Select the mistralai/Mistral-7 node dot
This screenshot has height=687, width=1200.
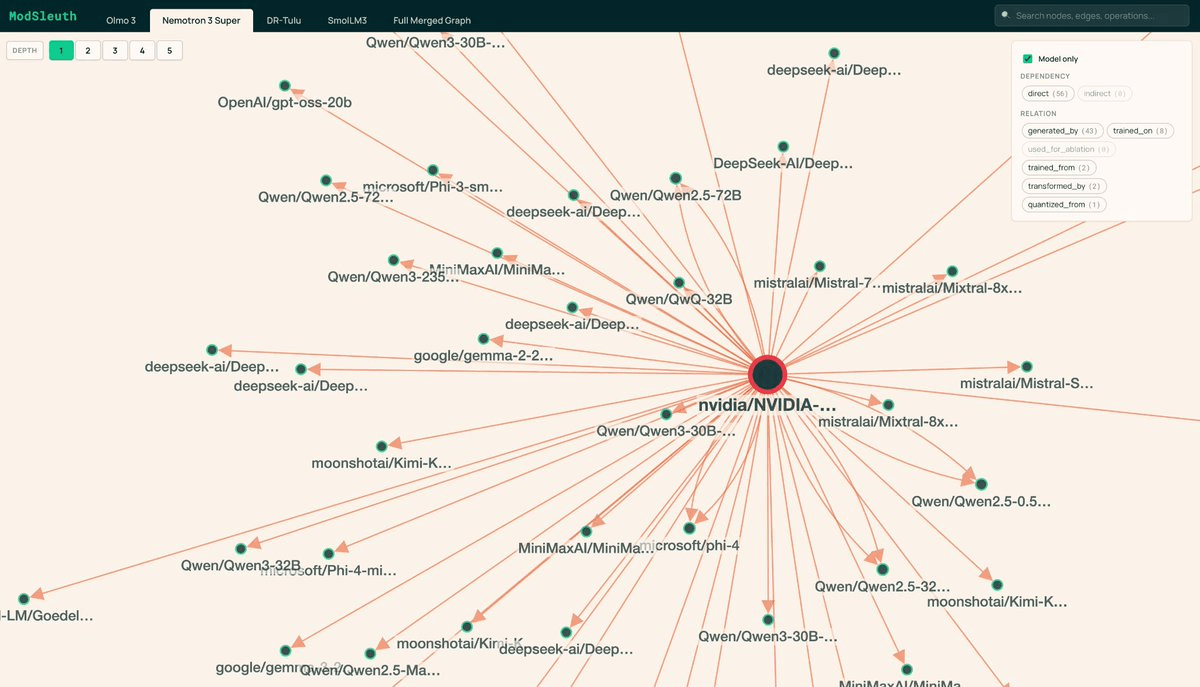pyautogui.click(x=820, y=266)
